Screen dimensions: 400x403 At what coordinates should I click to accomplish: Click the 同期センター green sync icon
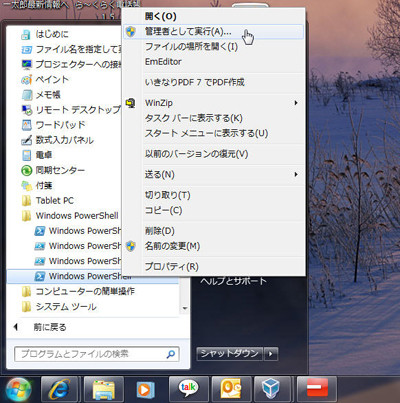click(x=26, y=171)
